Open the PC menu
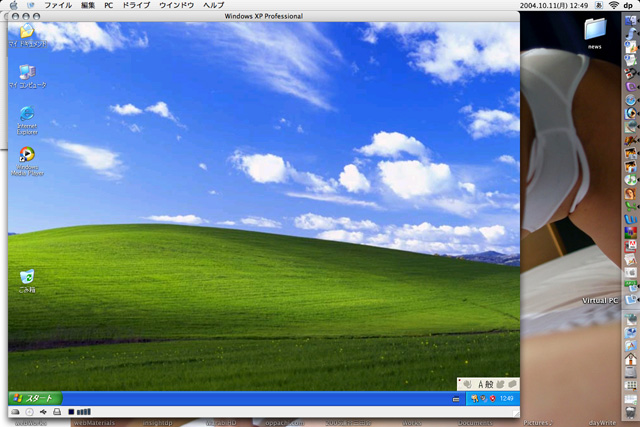The width and height of the screenshot is (640, 427). [x=108, y=5]
